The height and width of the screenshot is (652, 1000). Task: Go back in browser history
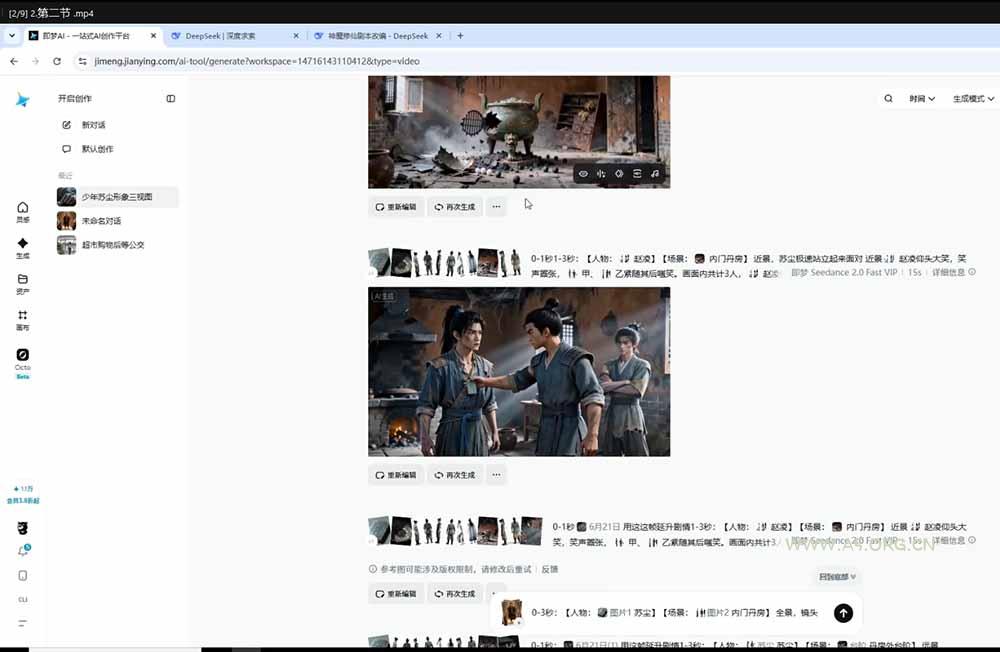point(14,61)
